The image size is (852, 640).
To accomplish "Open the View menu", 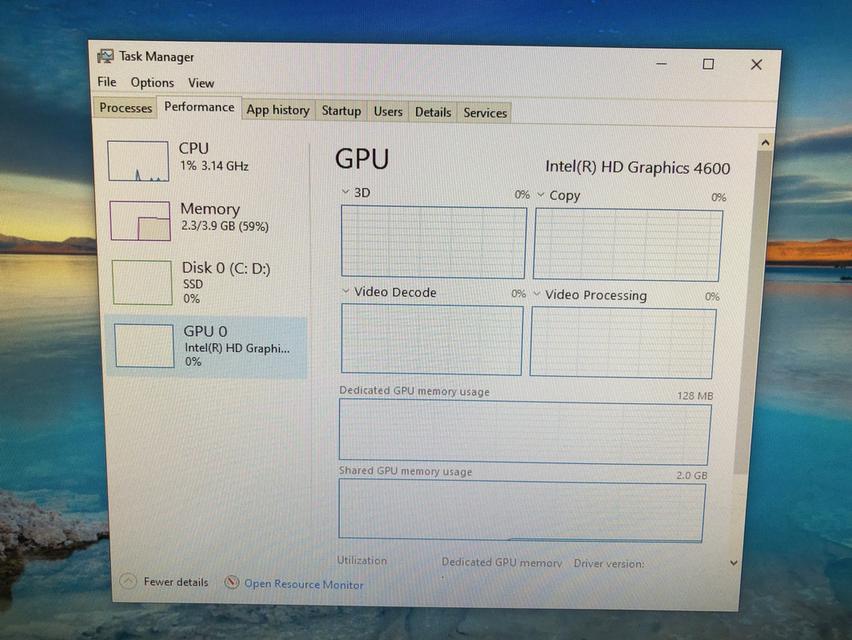I will click(201, 83).
